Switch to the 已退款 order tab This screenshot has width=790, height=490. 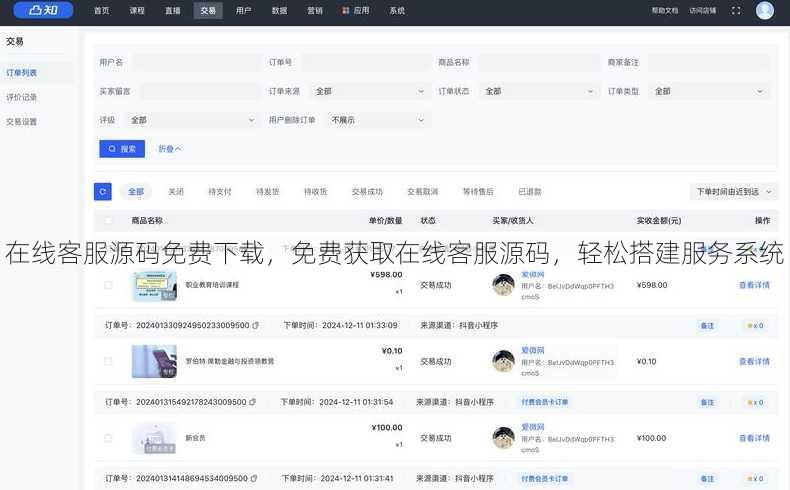point(530,192)
